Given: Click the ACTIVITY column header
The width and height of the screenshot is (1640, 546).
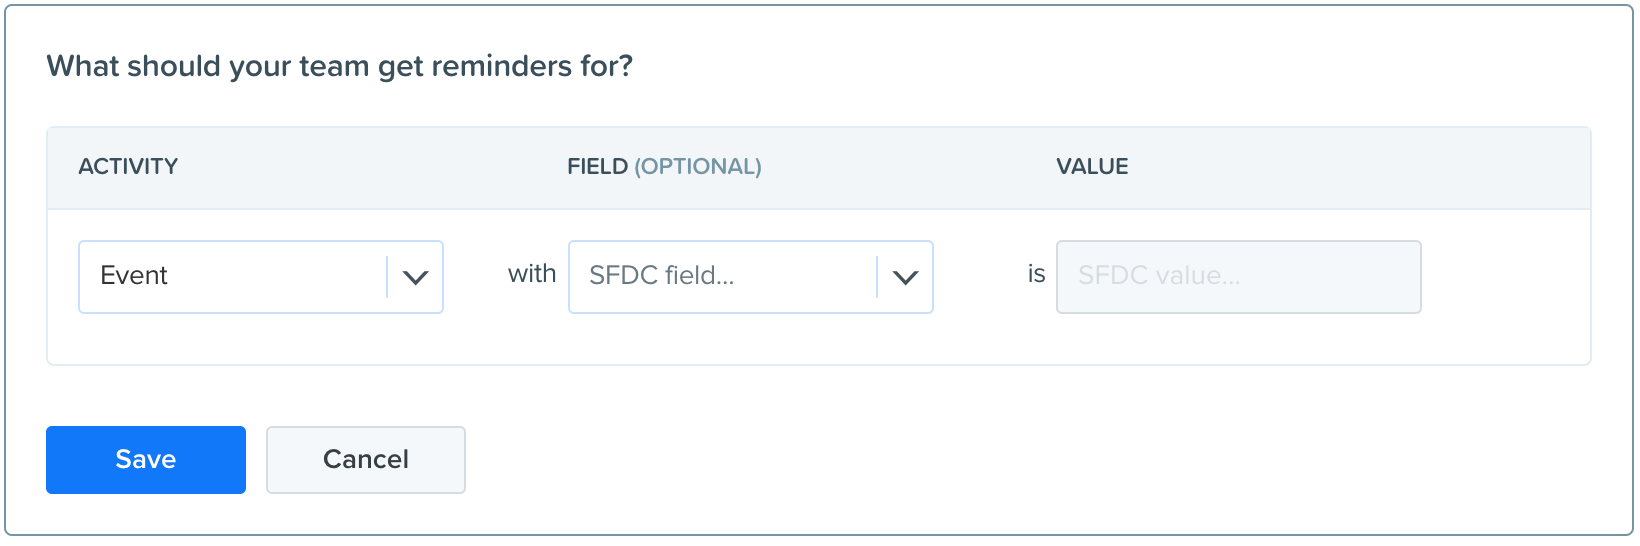Looking at the screenshot, I should pyautogui.click(x=128, y=166).
